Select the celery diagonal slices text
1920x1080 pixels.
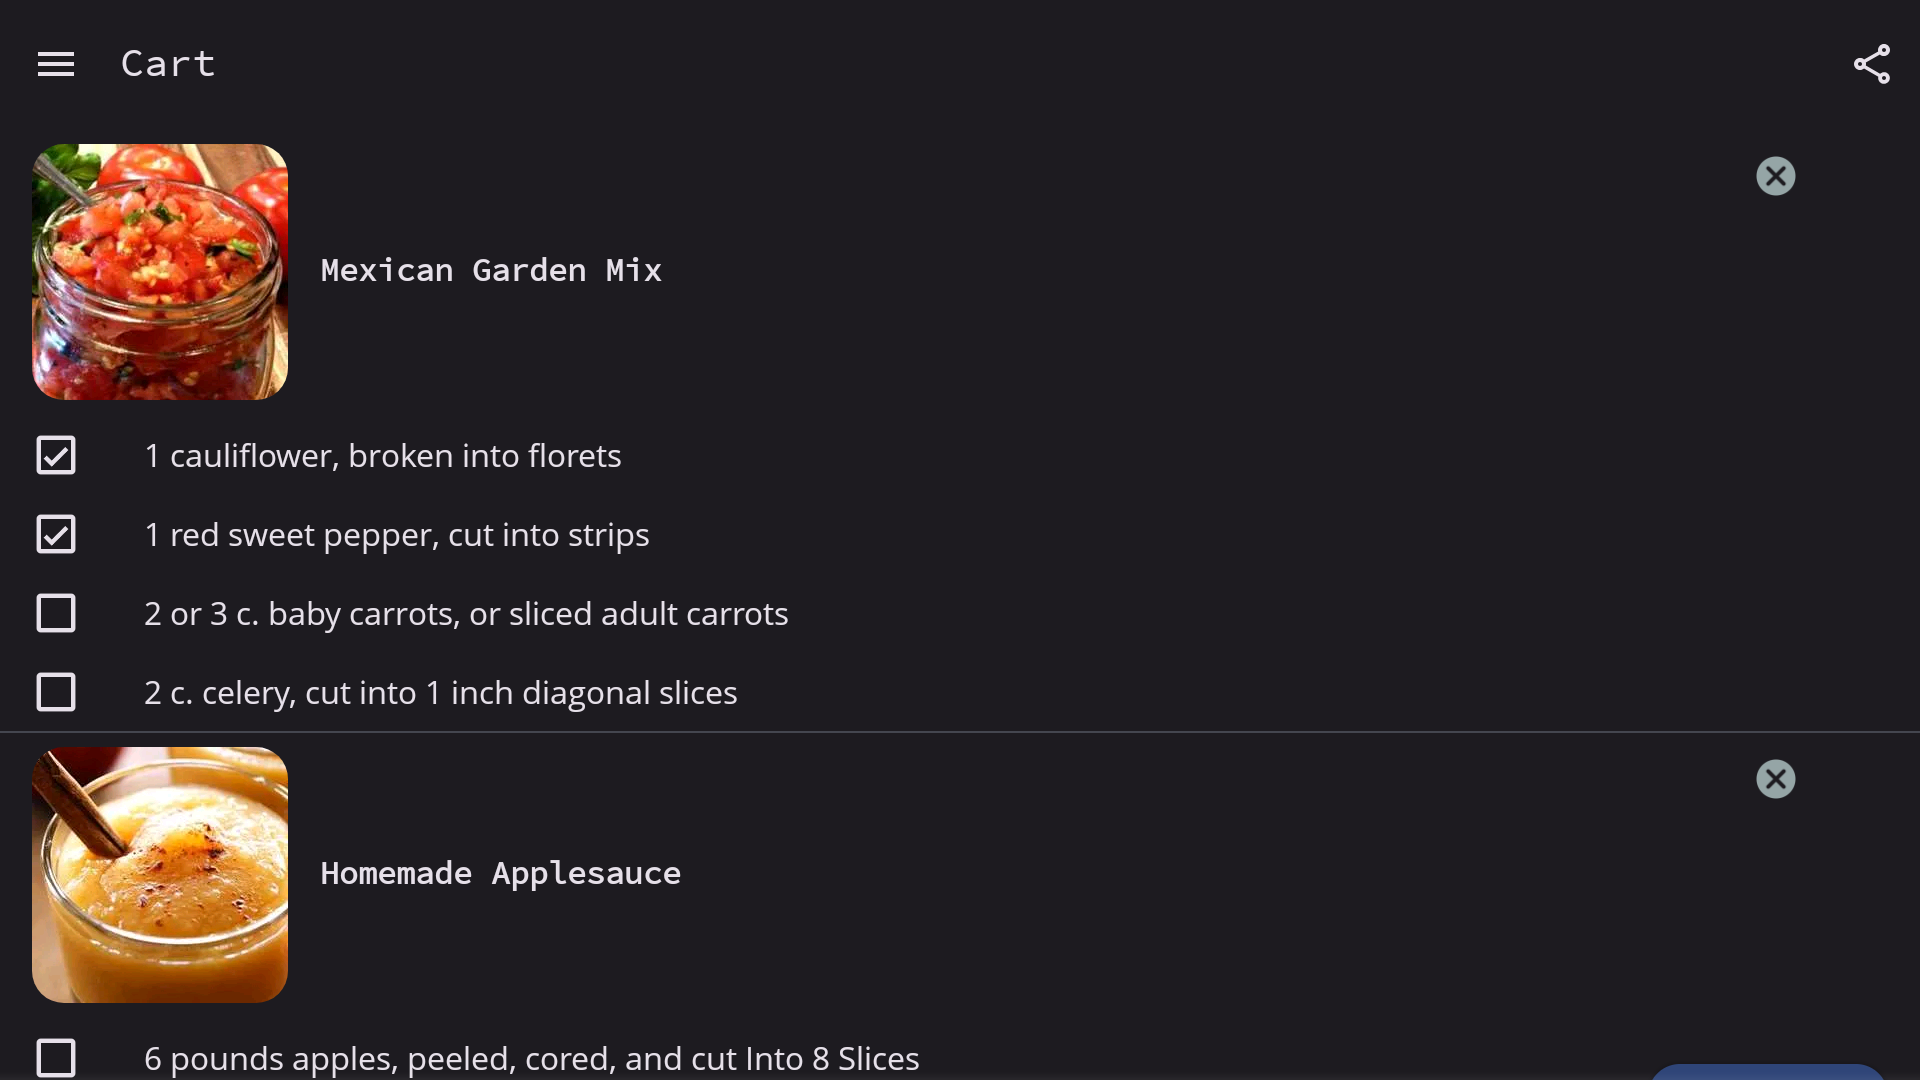(x=441, y=693)
